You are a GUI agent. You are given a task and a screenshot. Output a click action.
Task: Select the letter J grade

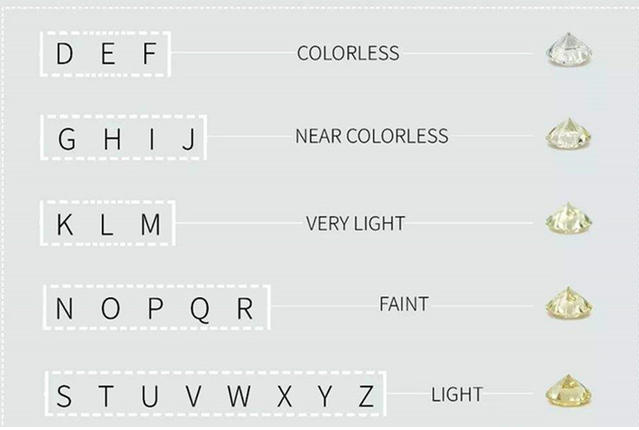(x=188, y=139)
